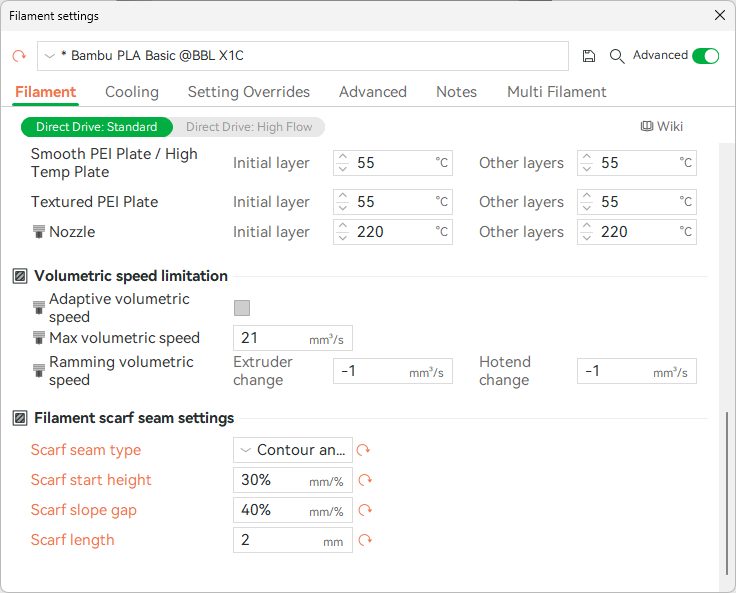Select Direct Drive: Standard button
This screenshot has width=736, height=593.
click(x=96, y=127)
